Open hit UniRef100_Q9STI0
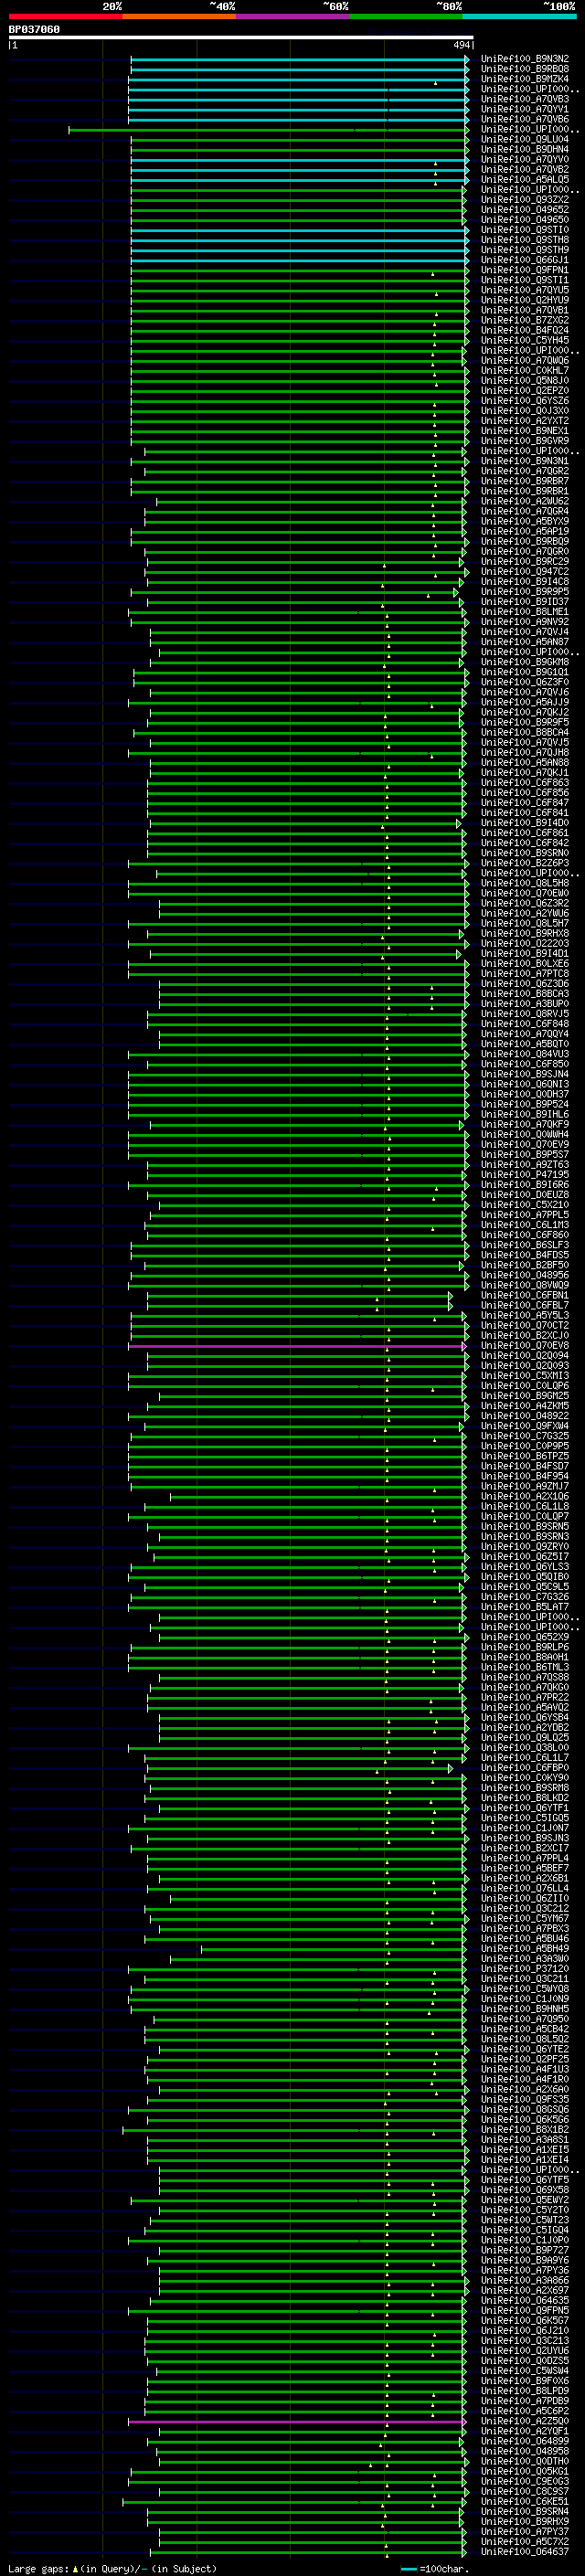This screenshot has width=585, height=2576. [x=525, y=230]
